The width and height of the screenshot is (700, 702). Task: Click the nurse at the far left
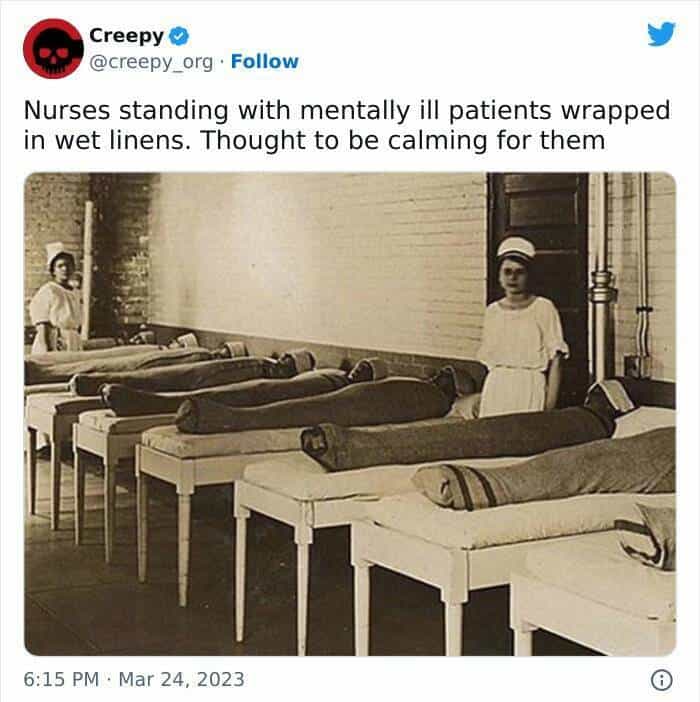click(56, 297)
